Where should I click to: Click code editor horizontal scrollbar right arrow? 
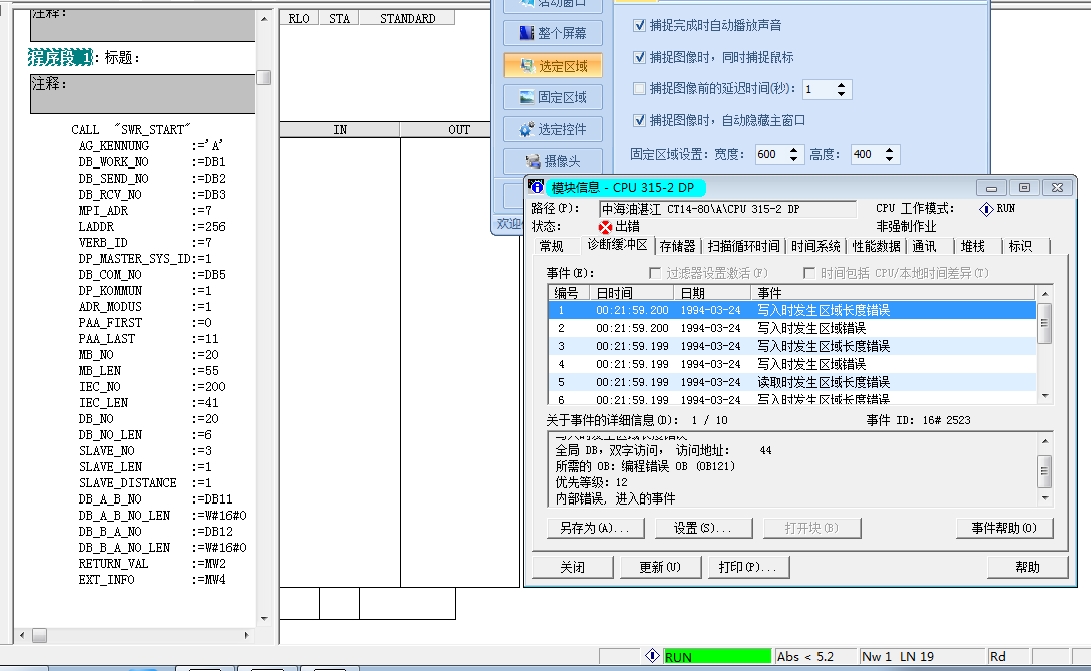click(246, 636)
